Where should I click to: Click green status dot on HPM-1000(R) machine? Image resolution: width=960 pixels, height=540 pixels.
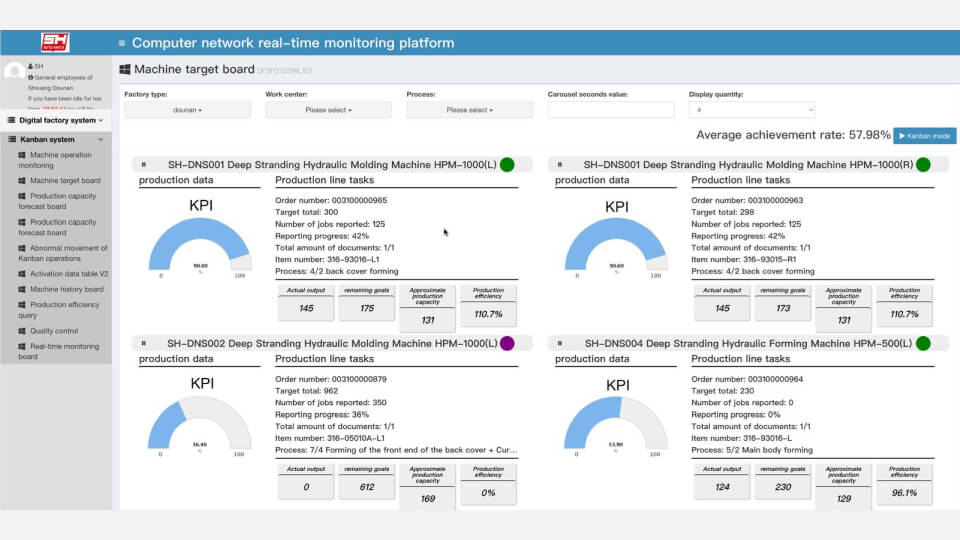923,164
